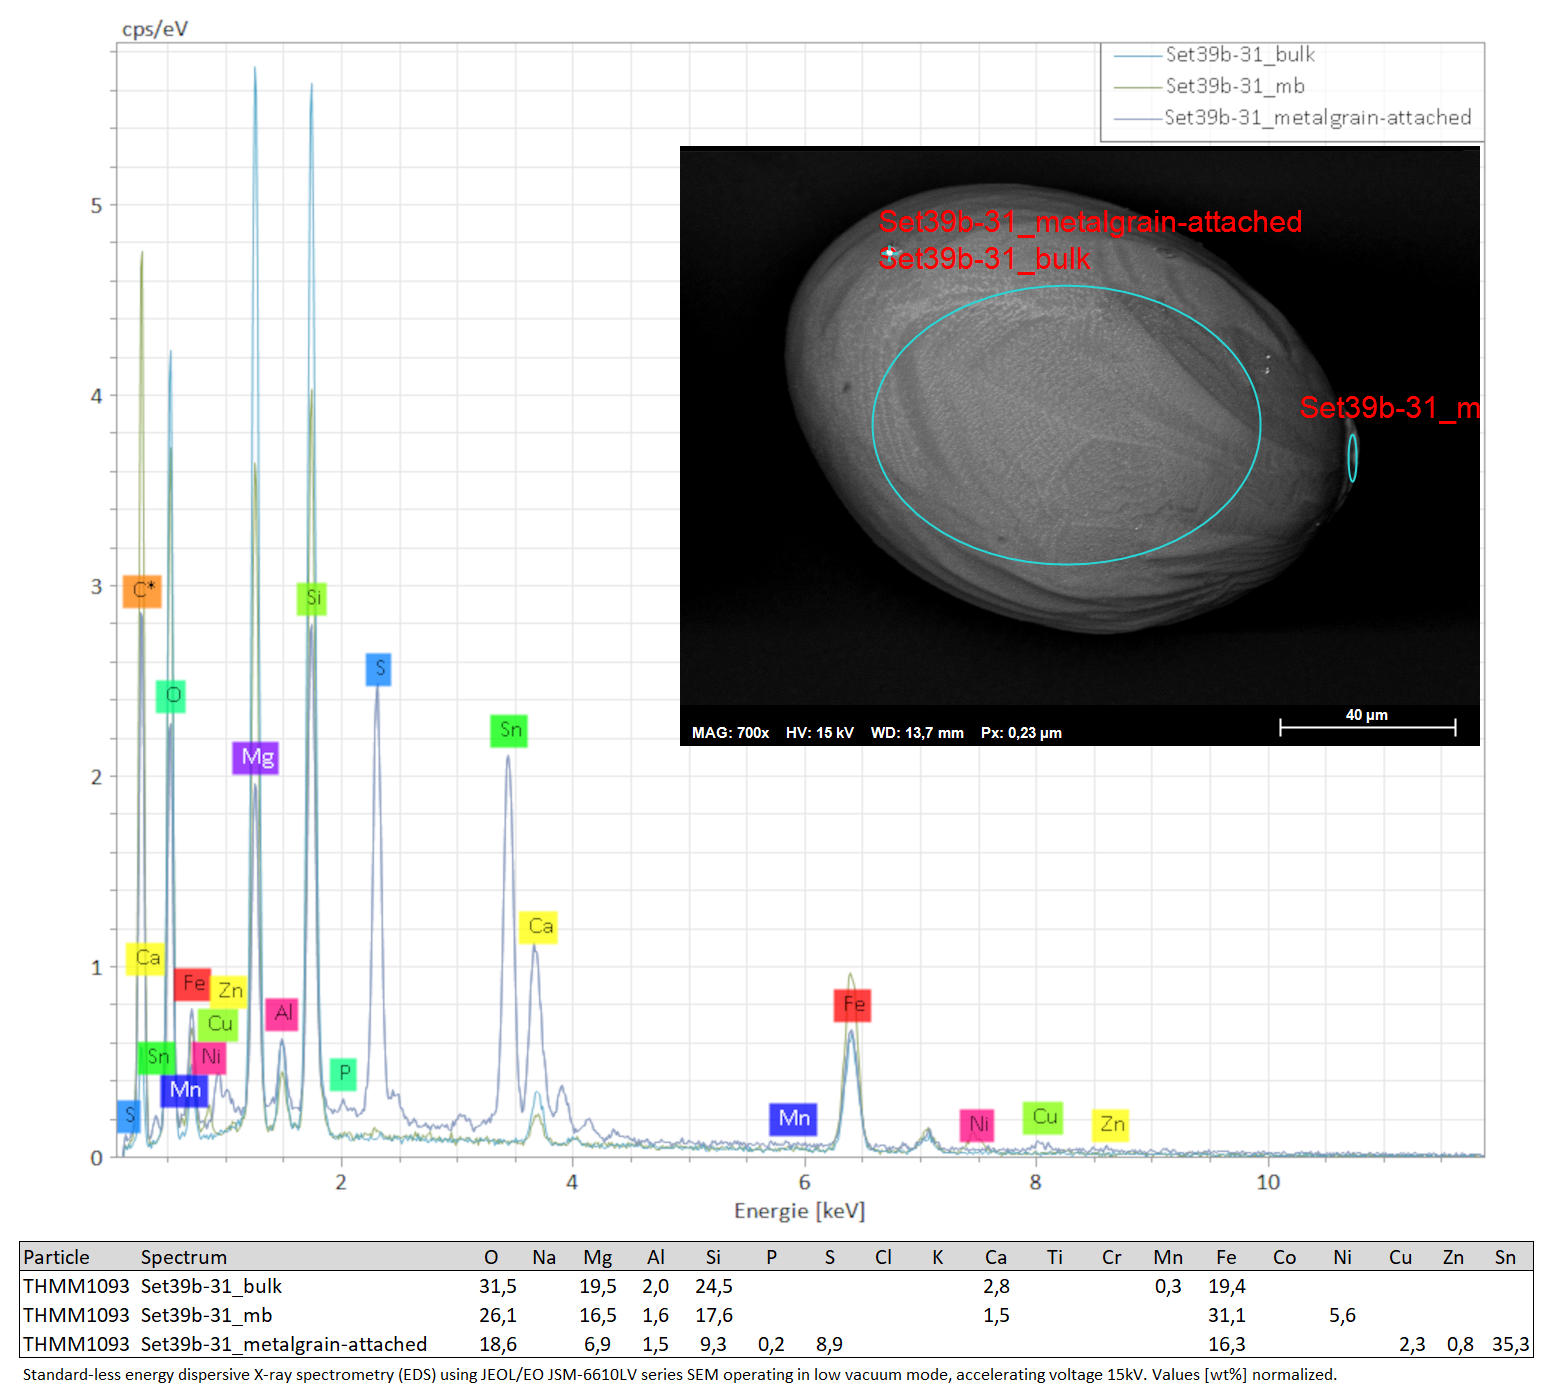Click the Set39b-31_metalgrain-attached legend entry

coord(1293,118)
